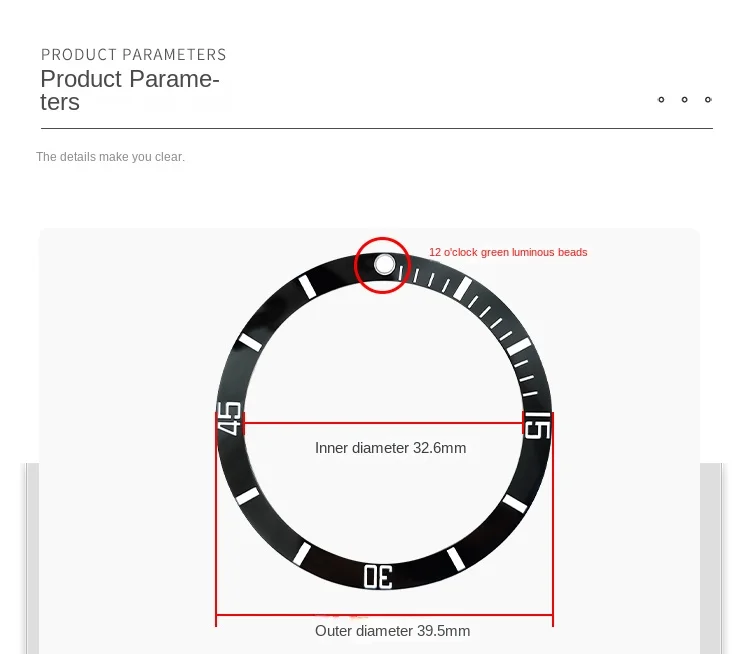Click the third decorative dot on right
Viewport: 750px width, 654px height.
[708, 100]
